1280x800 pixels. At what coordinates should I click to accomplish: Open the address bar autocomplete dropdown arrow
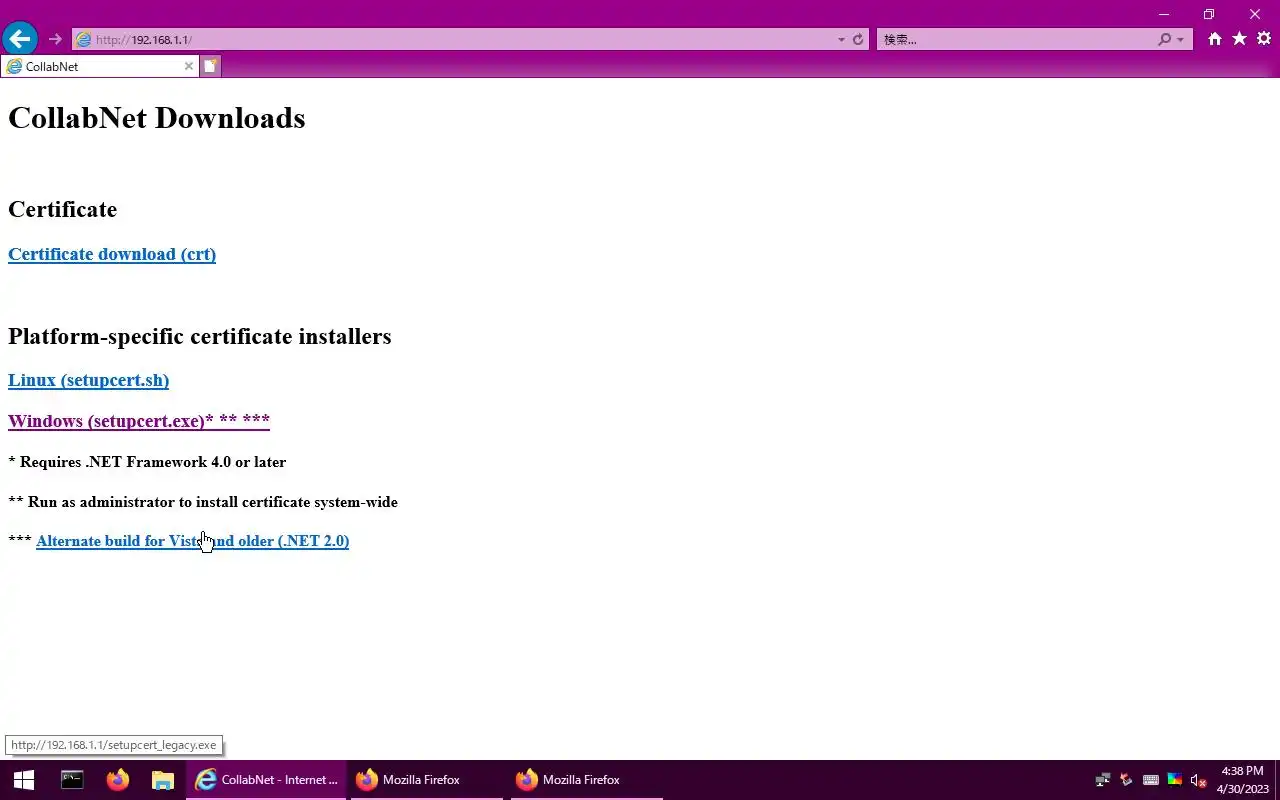pyautogui.click(x=841, y=39)
